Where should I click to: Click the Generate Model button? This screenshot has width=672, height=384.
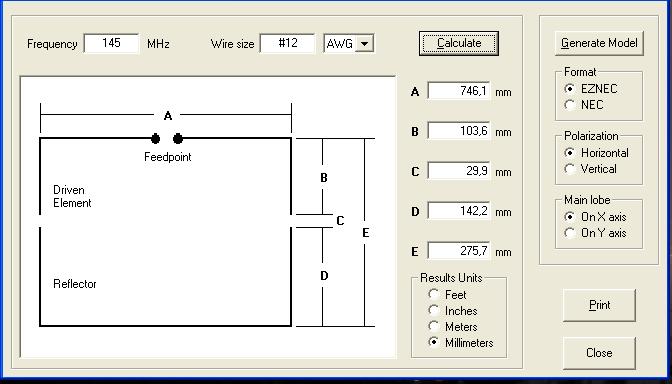[599, 43]
